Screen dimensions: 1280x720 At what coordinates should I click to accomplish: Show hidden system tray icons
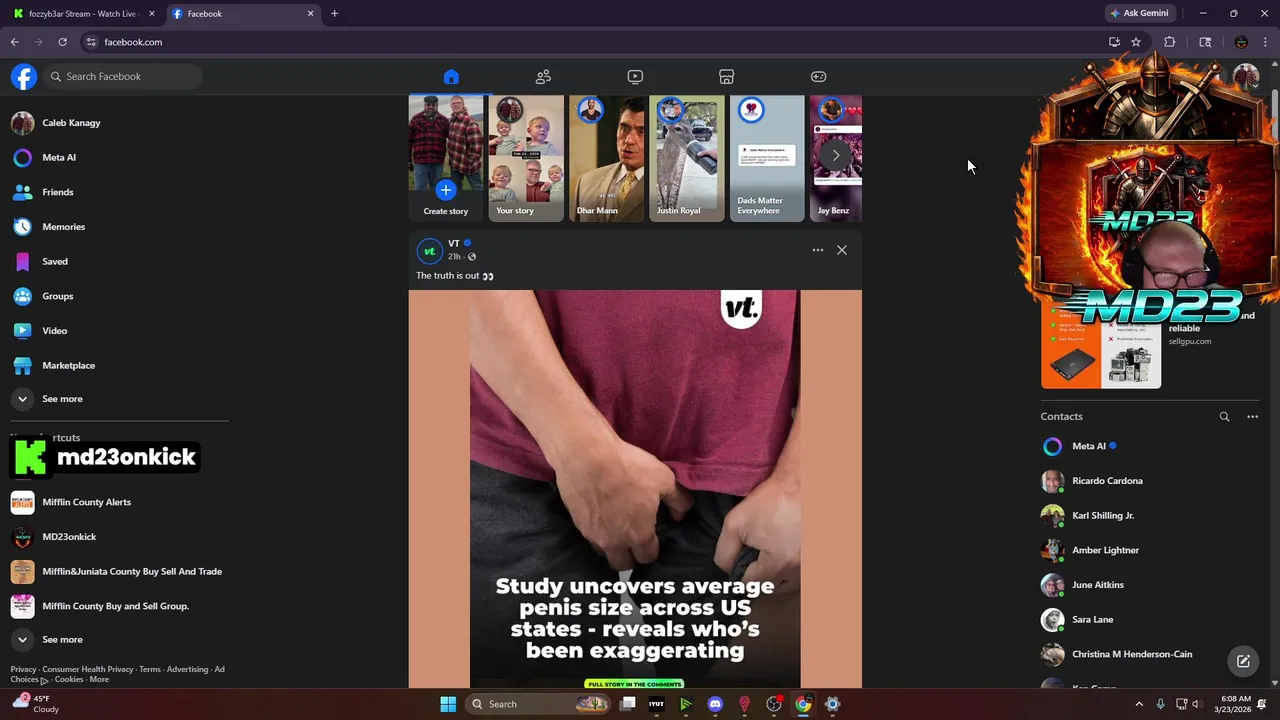coord(1139,704)
